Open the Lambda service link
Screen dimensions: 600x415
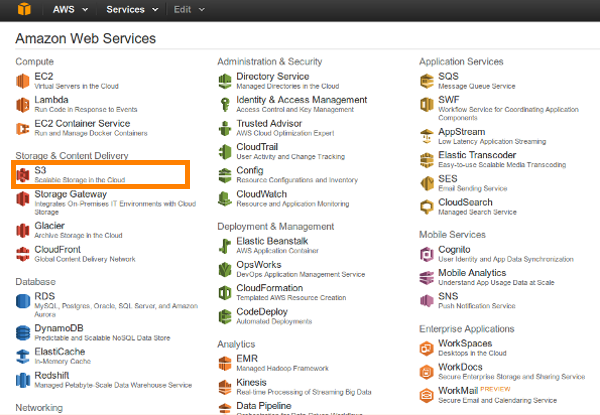[51, 100]
